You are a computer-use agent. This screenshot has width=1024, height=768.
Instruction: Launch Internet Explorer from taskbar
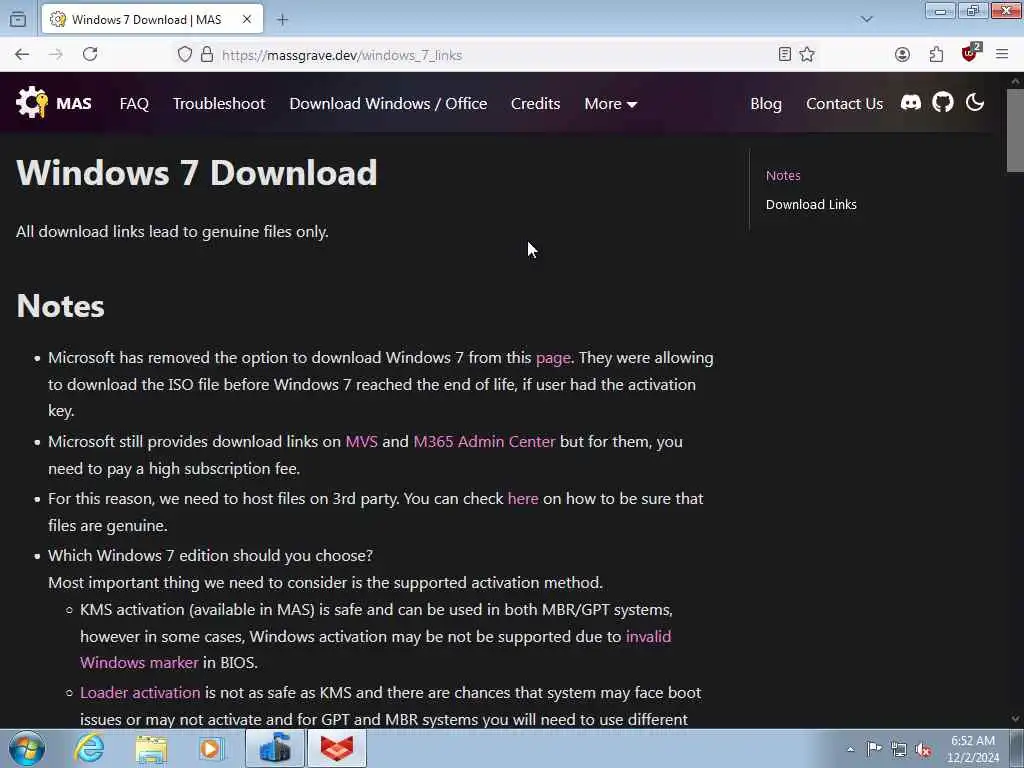tap(89, 748)
